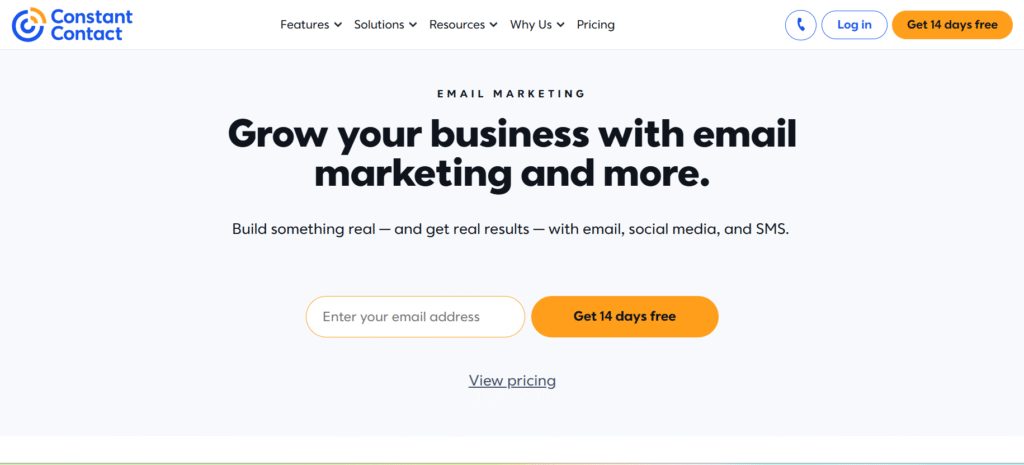Open the Solutions menu label
The image size is (1024, 465).
pos(379,25)
